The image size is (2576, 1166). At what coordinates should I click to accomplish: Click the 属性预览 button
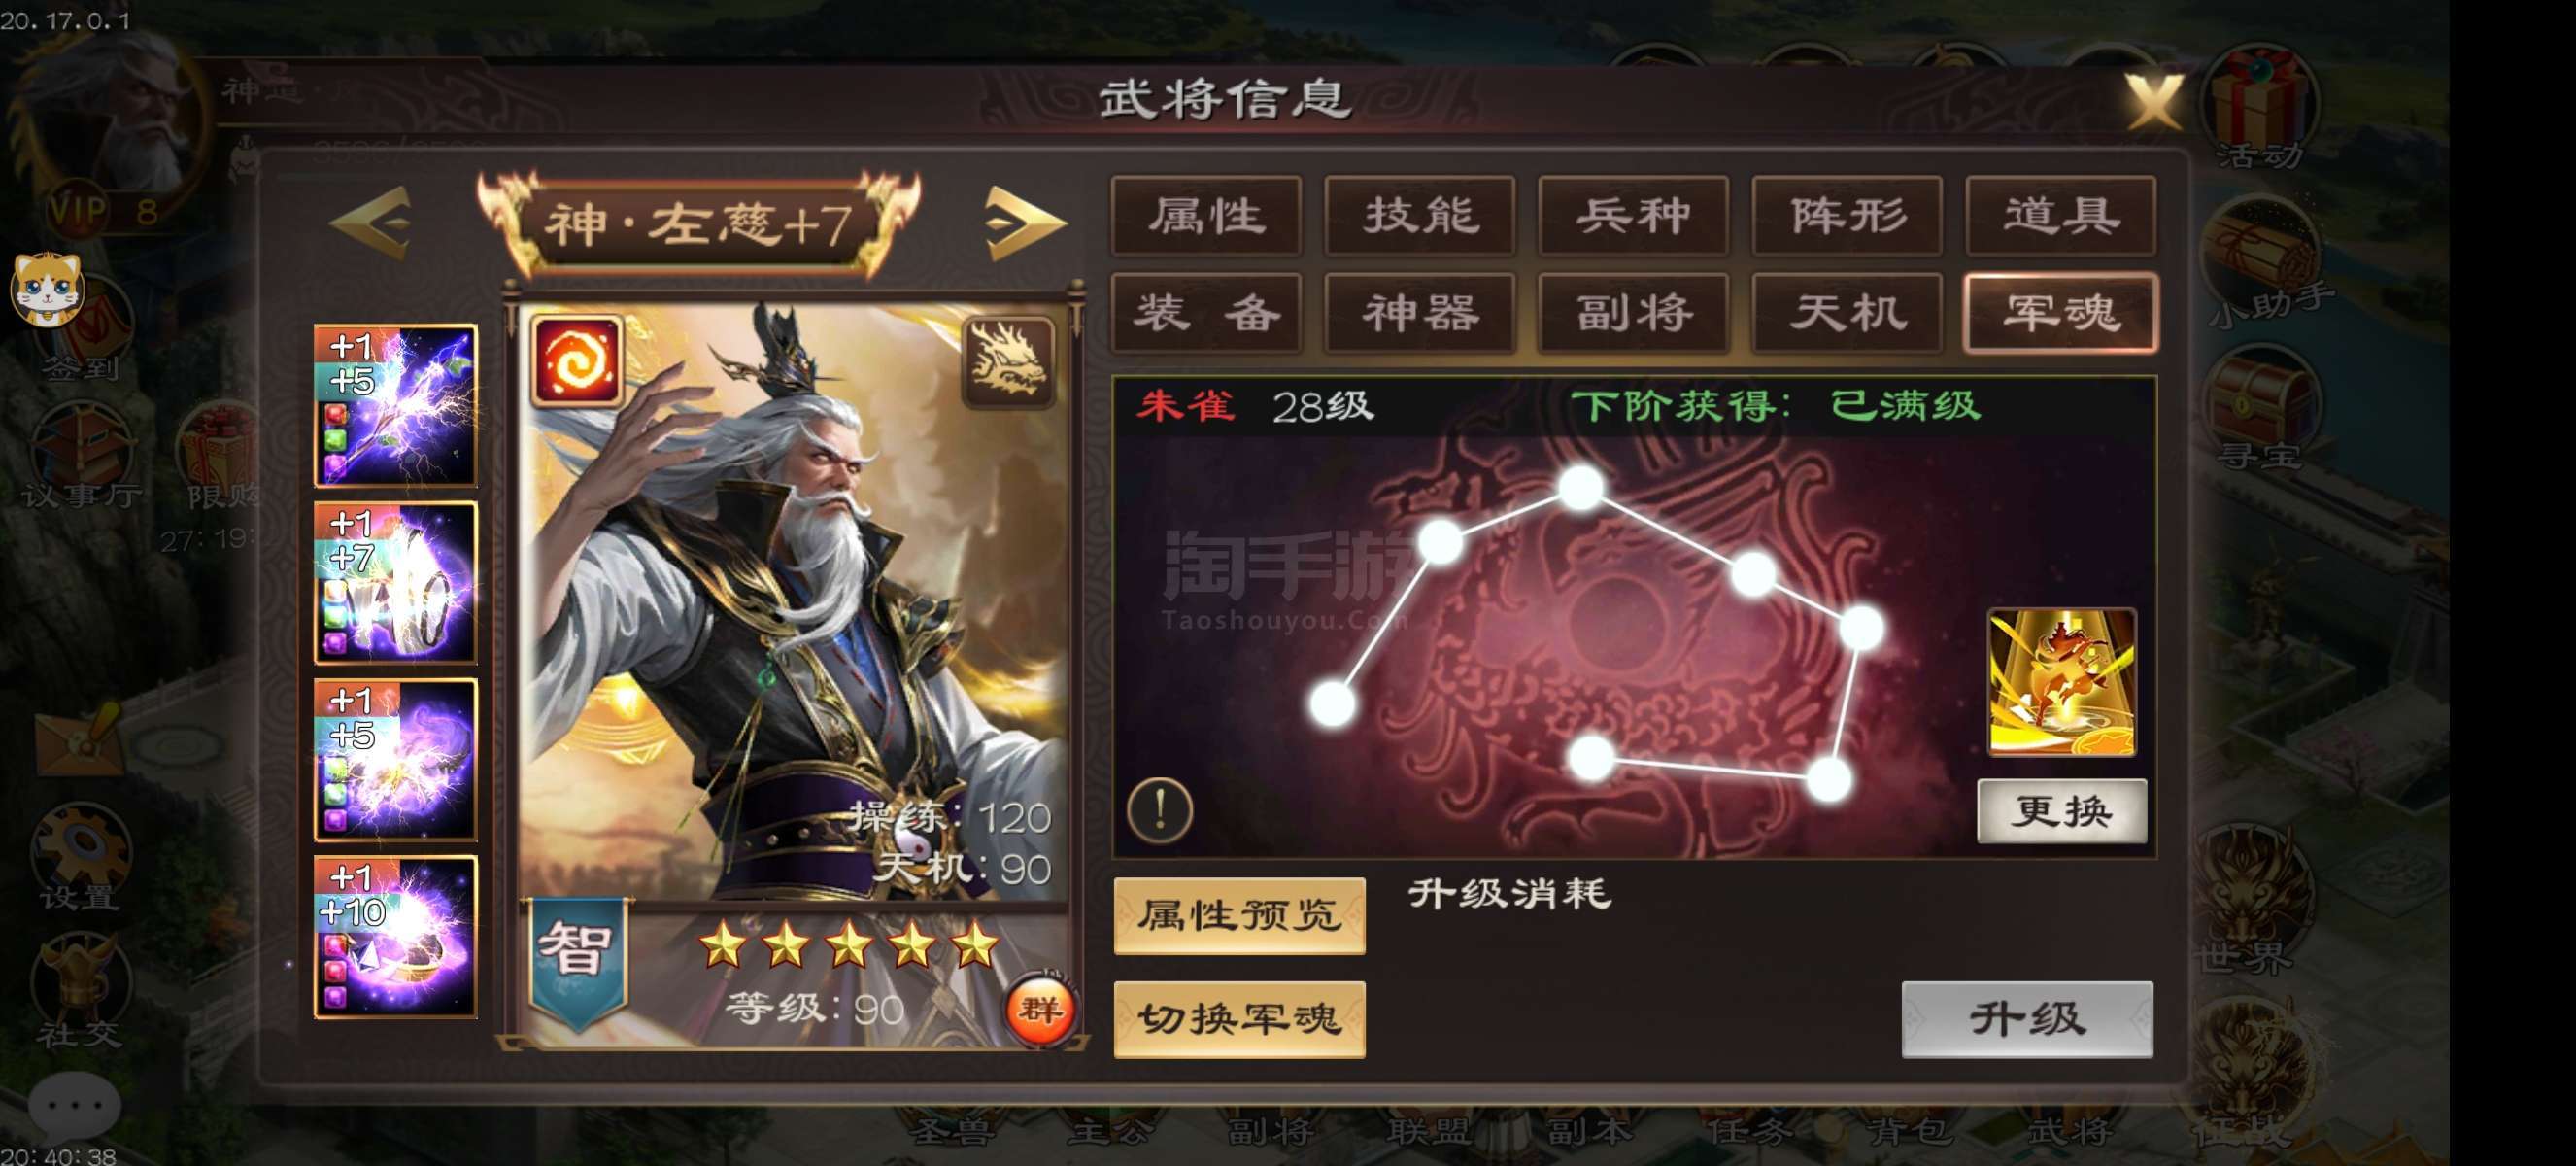[x=1239, y=915]
